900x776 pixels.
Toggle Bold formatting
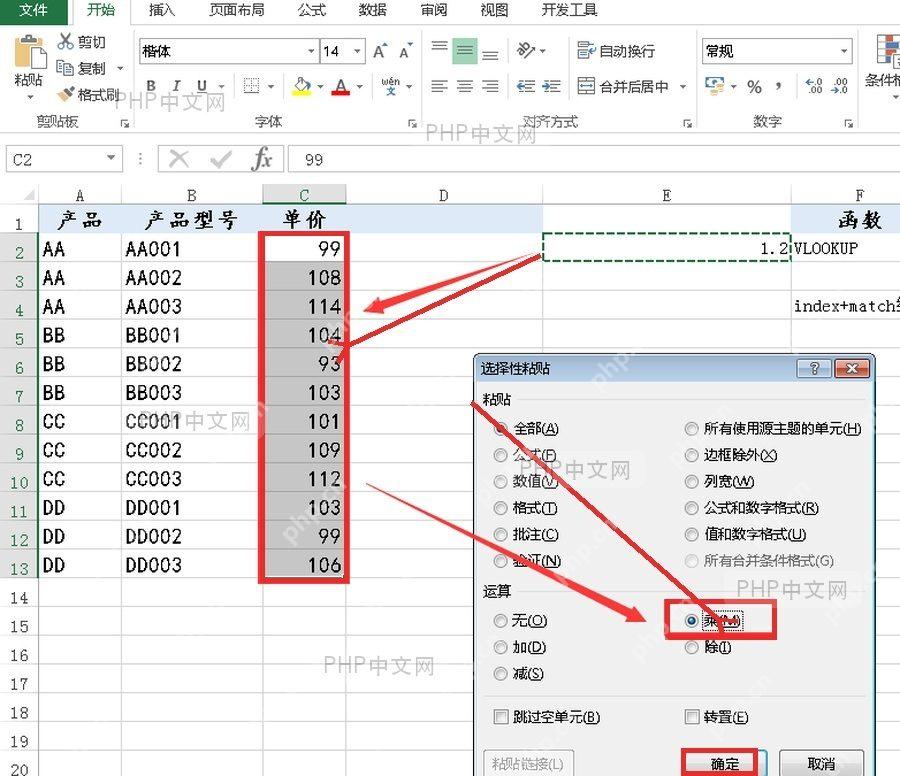click(x=151, y=86)
